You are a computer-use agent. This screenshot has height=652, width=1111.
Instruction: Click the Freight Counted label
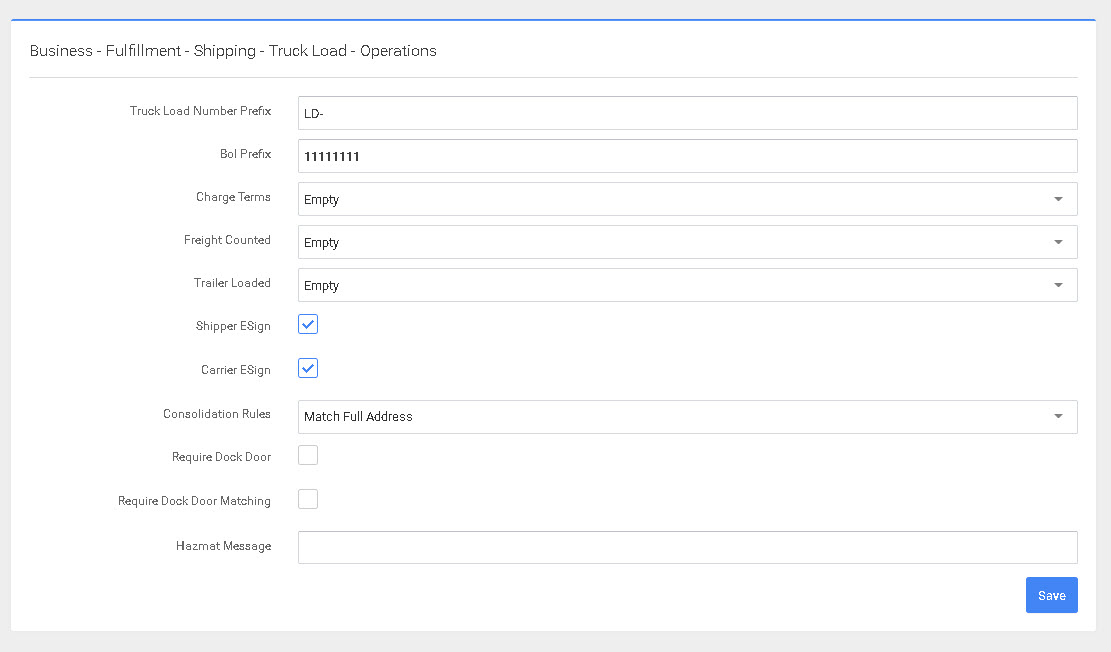(227, 240)
